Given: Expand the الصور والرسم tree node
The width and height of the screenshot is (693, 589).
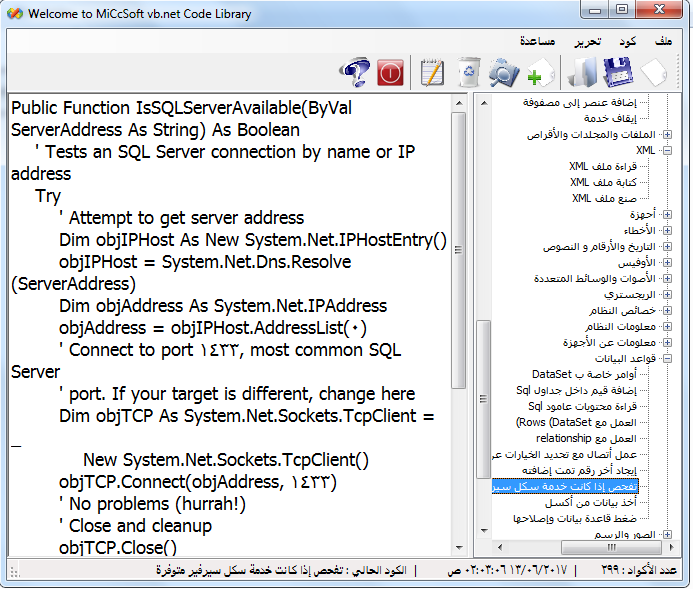Looking at the screenshot, I should (x=667, y=535).
